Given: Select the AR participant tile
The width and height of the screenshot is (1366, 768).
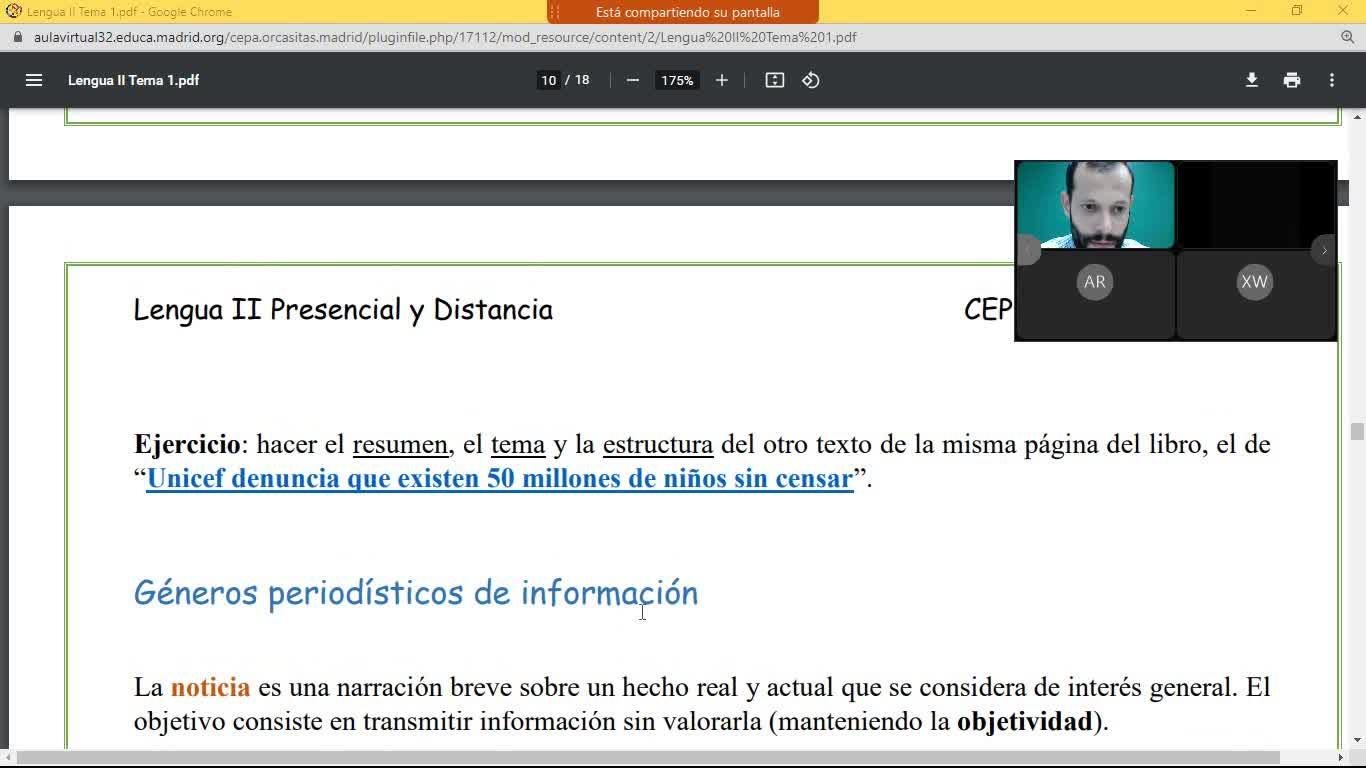Looking at the screenshot, I should pos(1095,295).
